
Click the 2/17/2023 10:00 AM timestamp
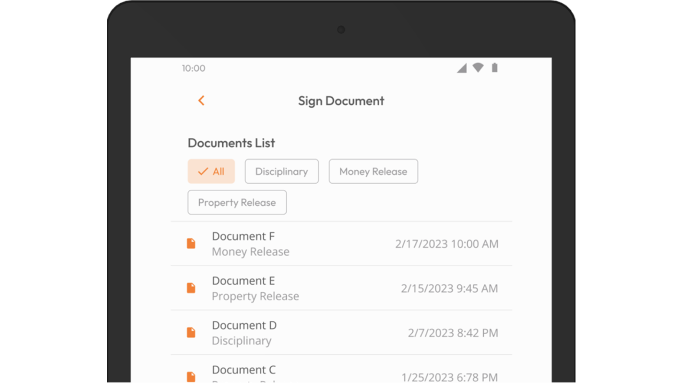tap(447, 244)
